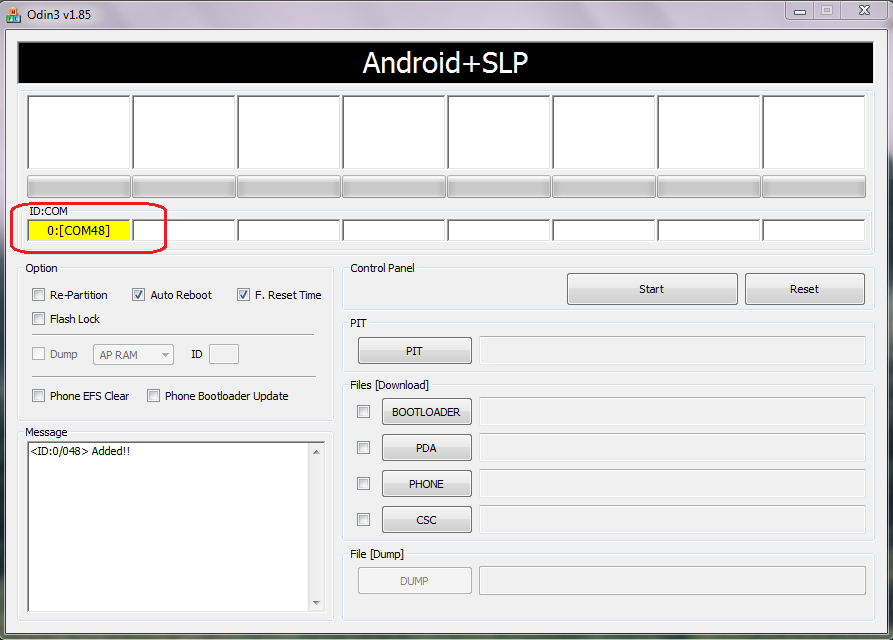Click Message box scrollbar down arrow
Screen dimensions: 893x640
tap(317, 602)
